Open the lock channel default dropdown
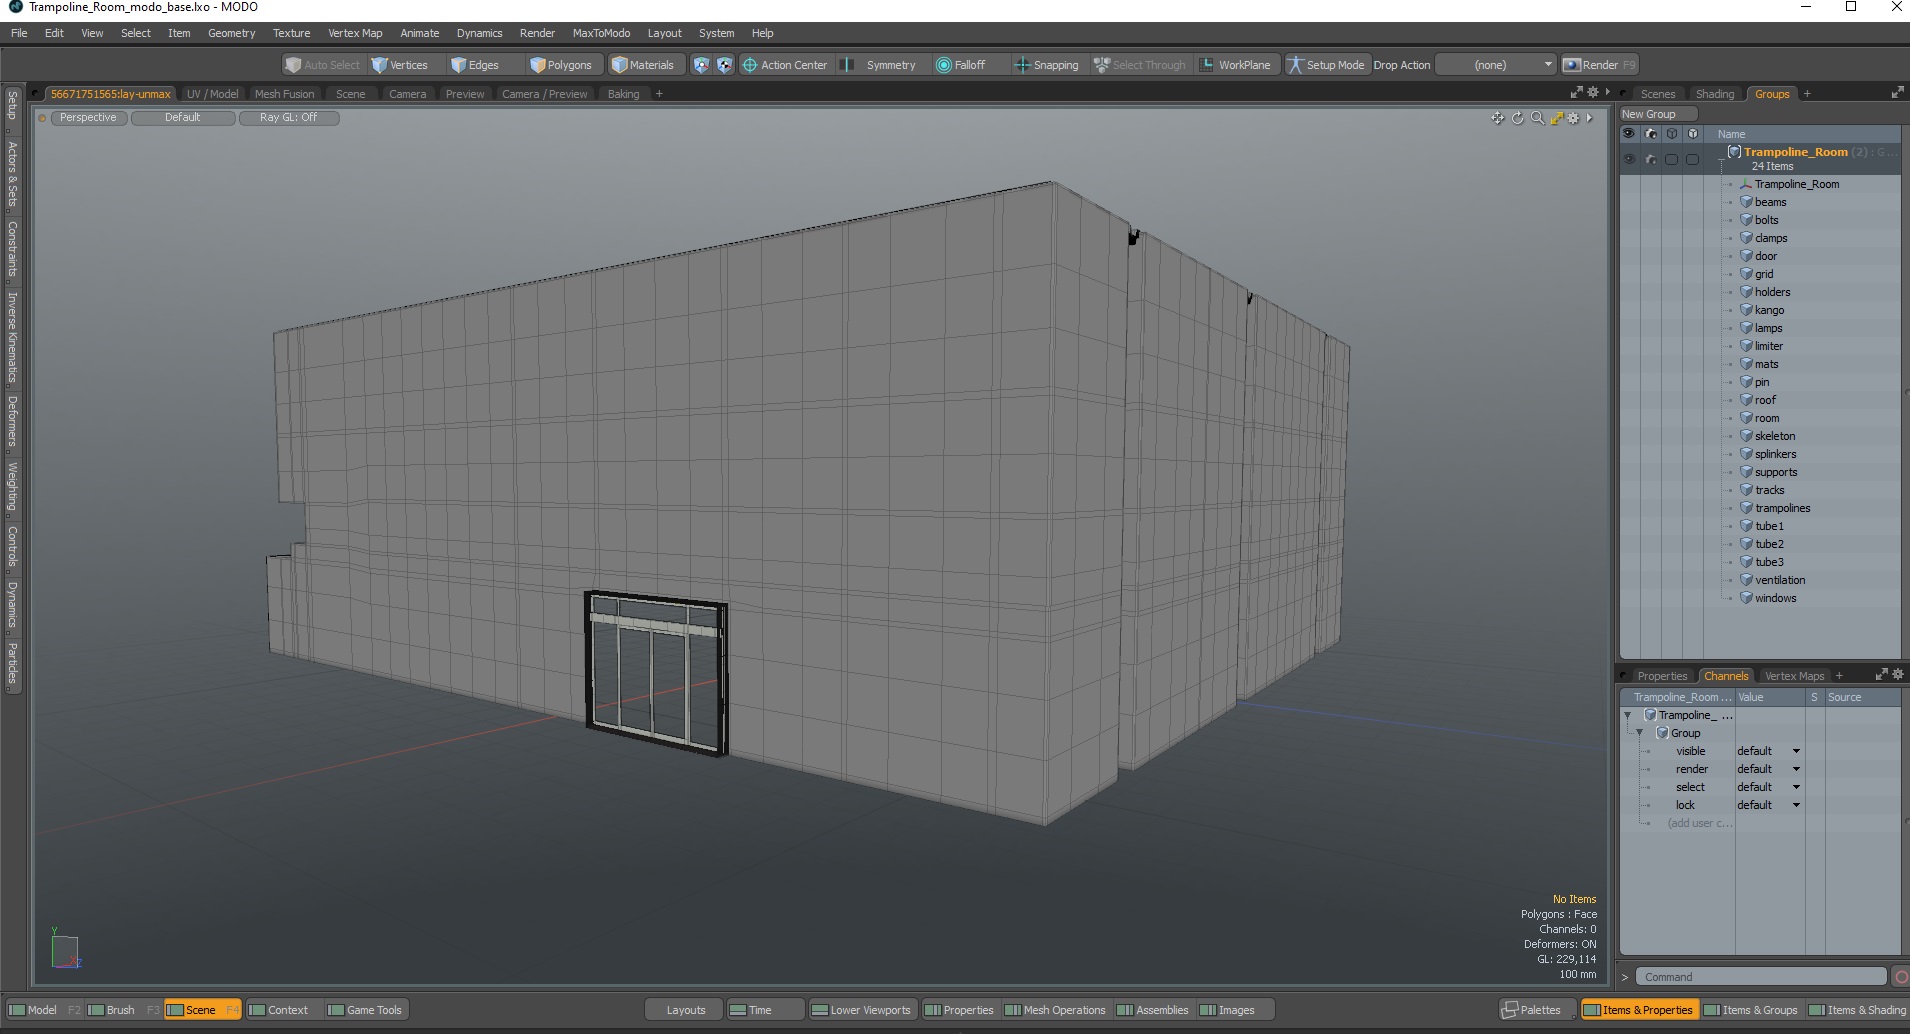The image size is (1910, 1034). coord(1768,805)
